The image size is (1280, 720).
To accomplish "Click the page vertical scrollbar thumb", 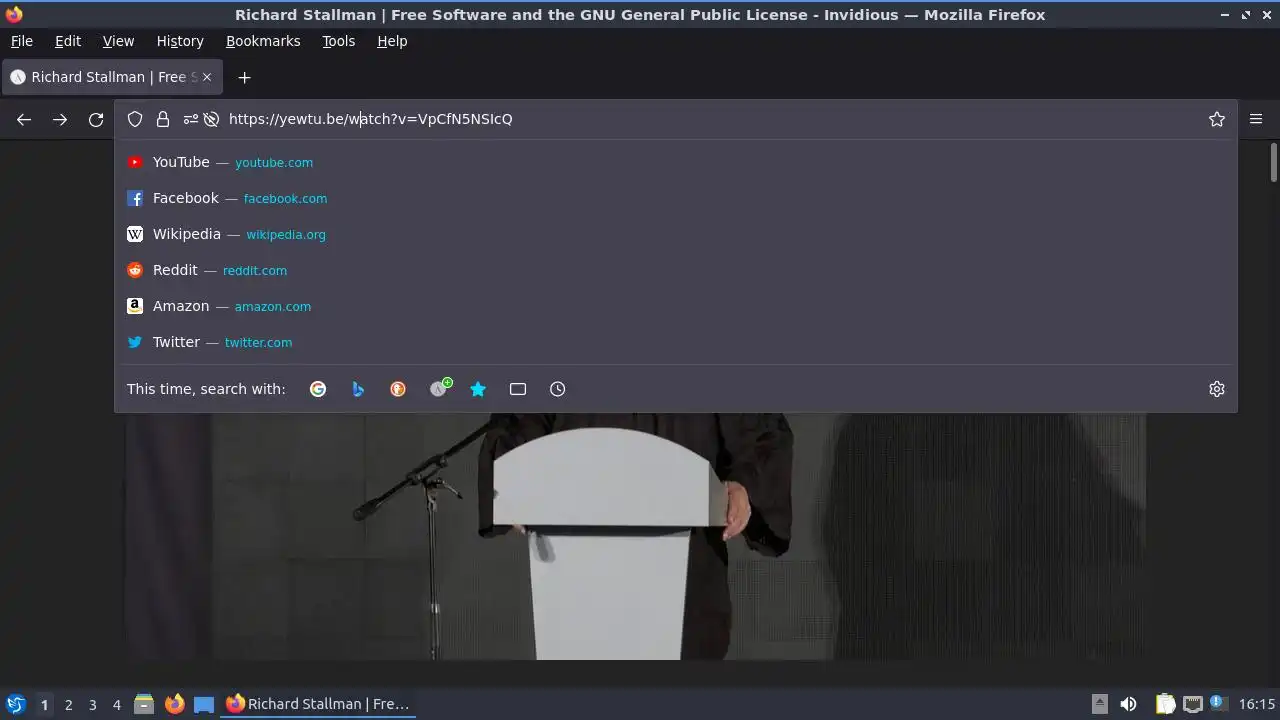I will point(1273,162).
